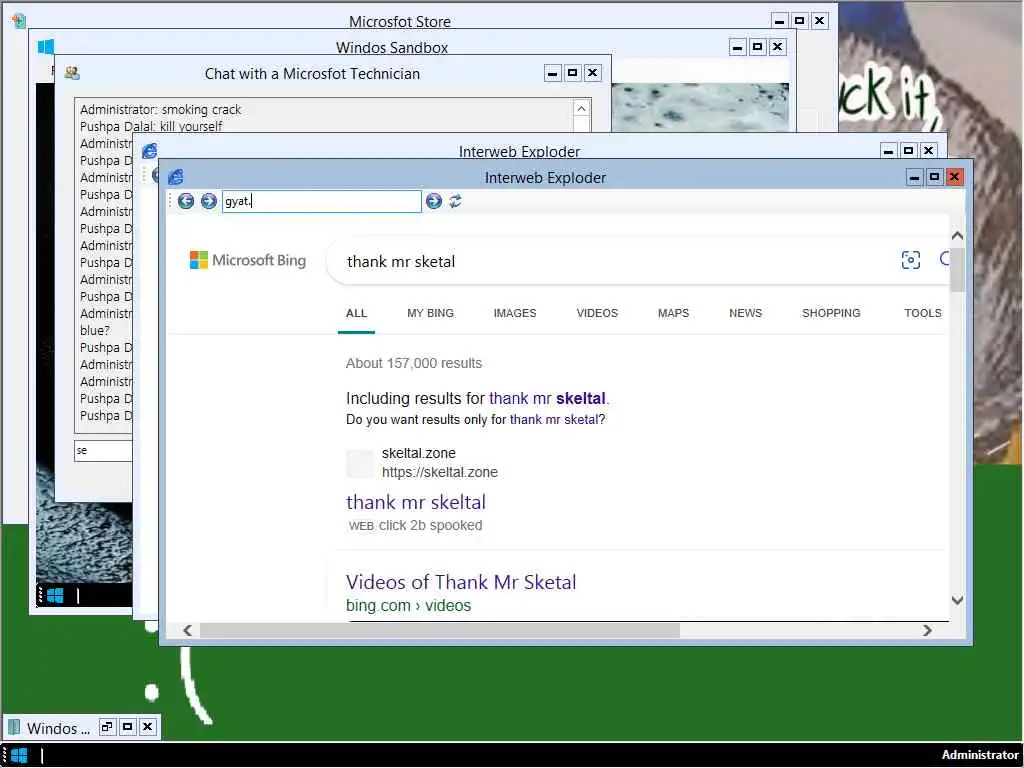Open the TOOLS option in Bing
This screenshot has width=1024, height=768.
click(922, 313)
